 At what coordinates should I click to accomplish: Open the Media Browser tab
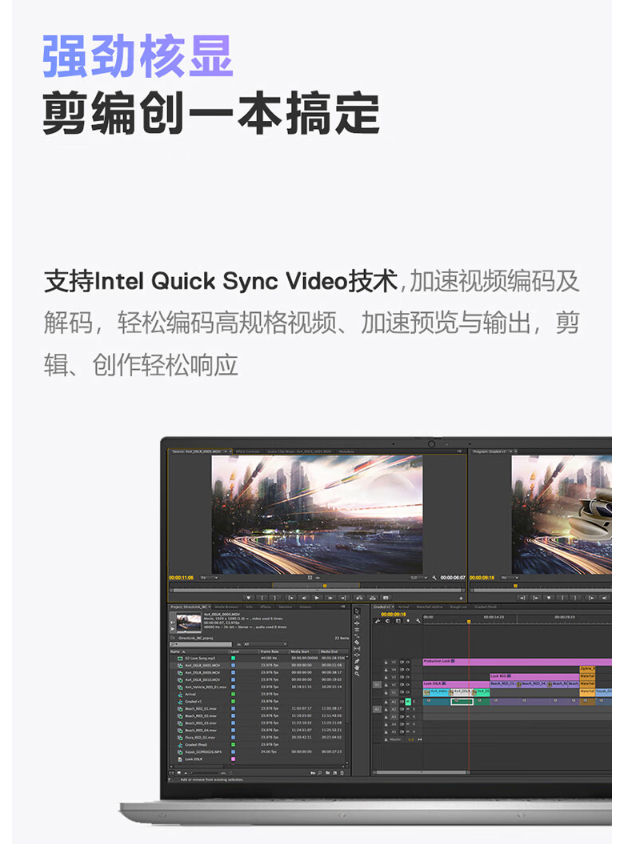pos(226,607)
